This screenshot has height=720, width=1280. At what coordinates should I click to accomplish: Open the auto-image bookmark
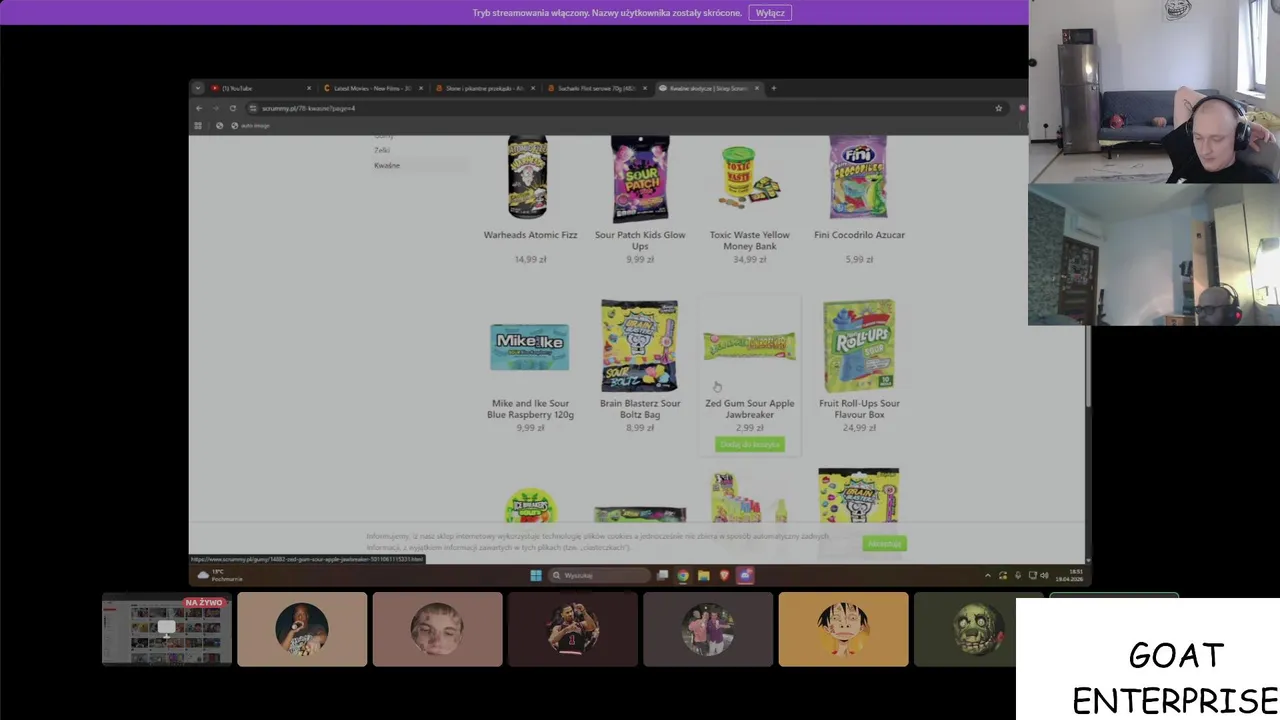point(250,125)
